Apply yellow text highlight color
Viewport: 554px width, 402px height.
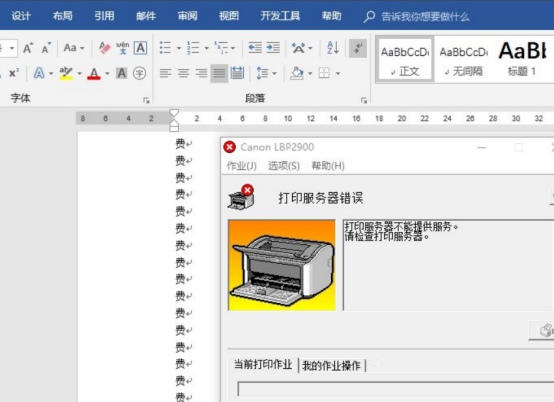point(66,73)
